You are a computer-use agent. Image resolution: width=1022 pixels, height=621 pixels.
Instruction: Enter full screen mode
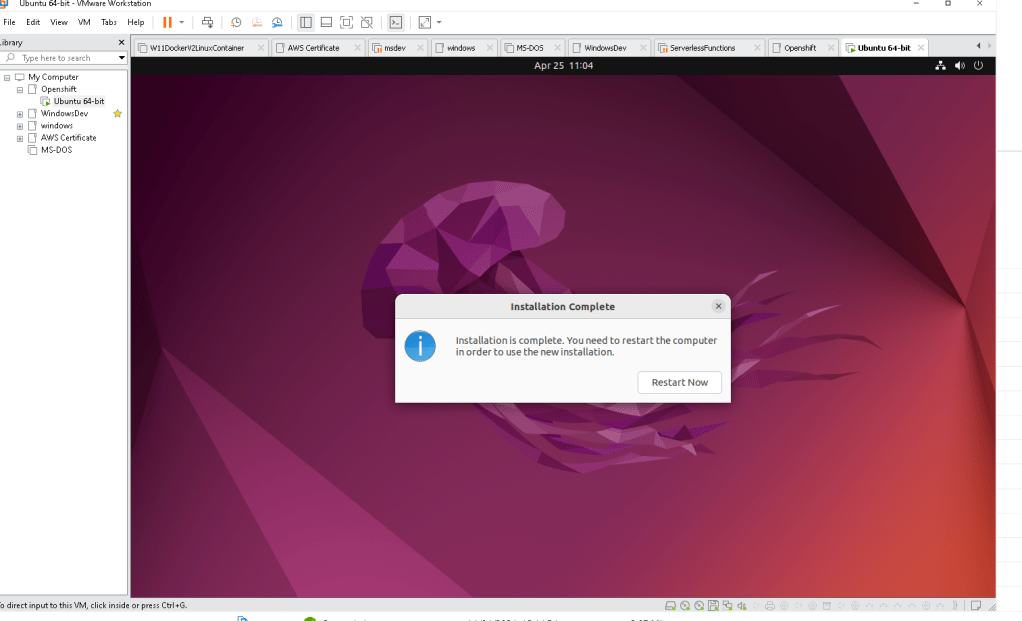pos(347,22)
